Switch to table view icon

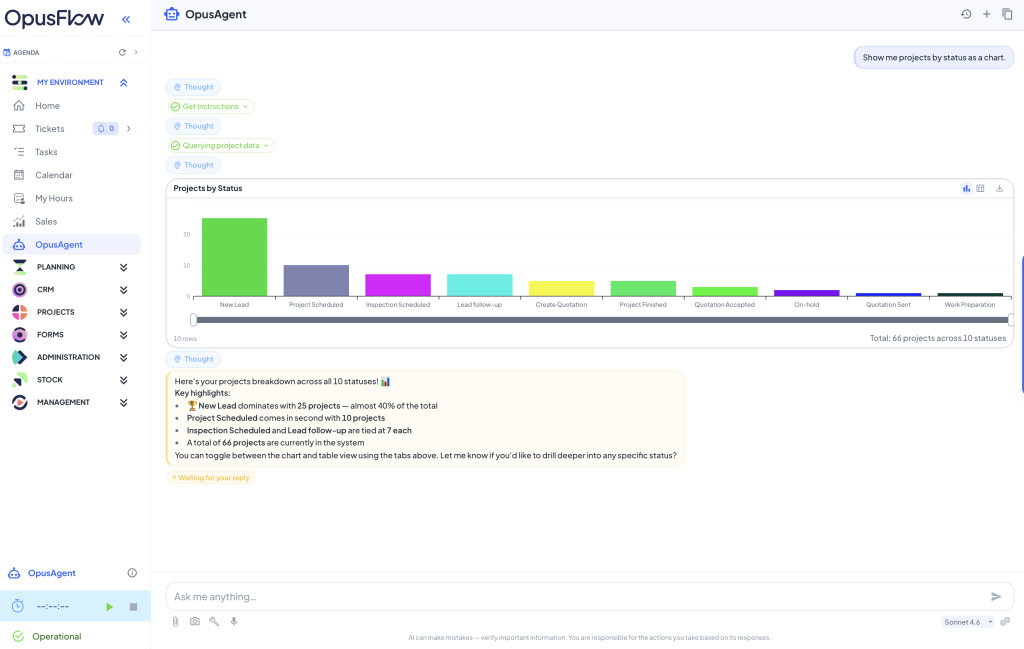pos(980,189)
